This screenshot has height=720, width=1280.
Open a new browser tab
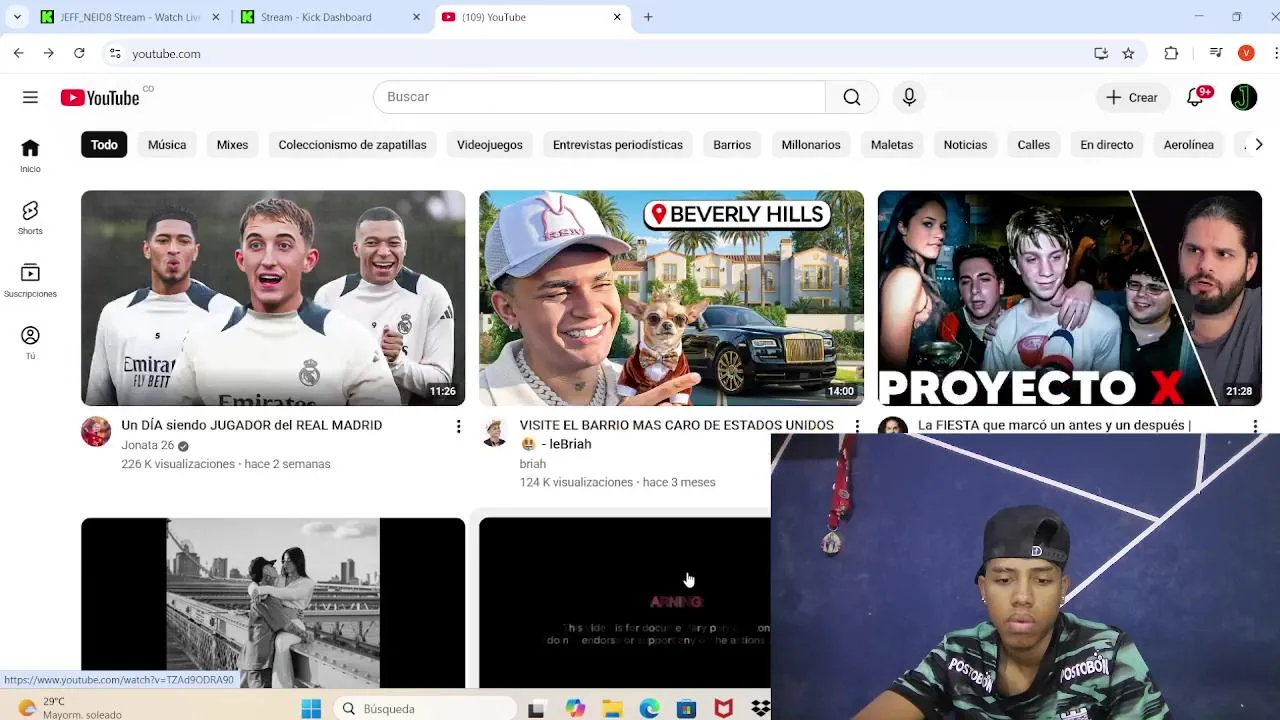[x=648, y=17]
